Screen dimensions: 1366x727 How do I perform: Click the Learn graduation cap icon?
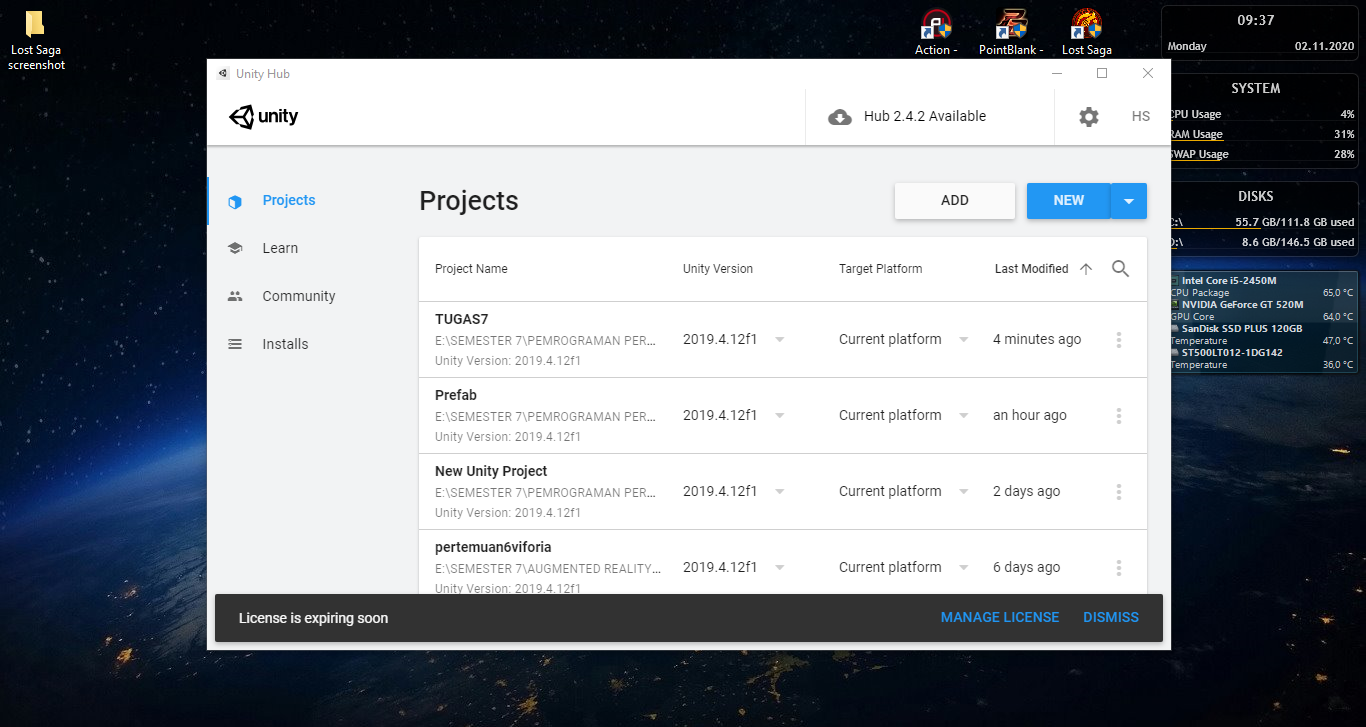(x=235, y=248)
